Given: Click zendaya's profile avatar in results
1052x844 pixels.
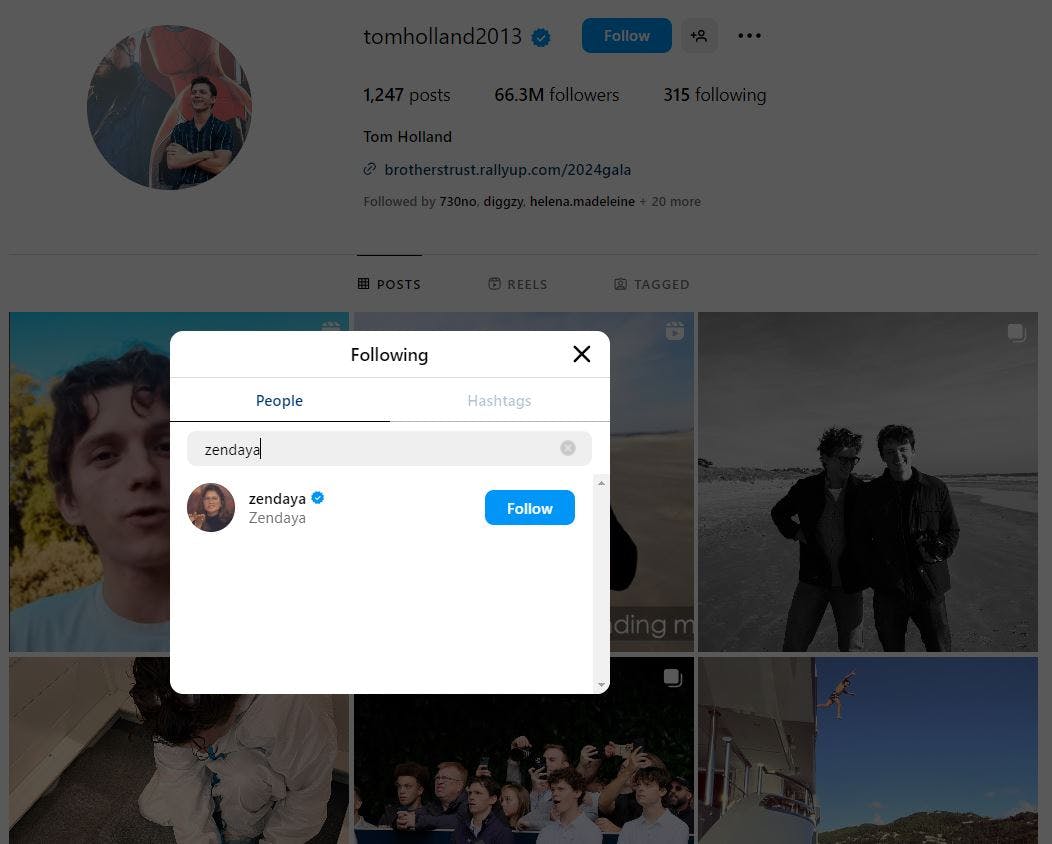Looking at the screenshot, I should pos(211,507).
